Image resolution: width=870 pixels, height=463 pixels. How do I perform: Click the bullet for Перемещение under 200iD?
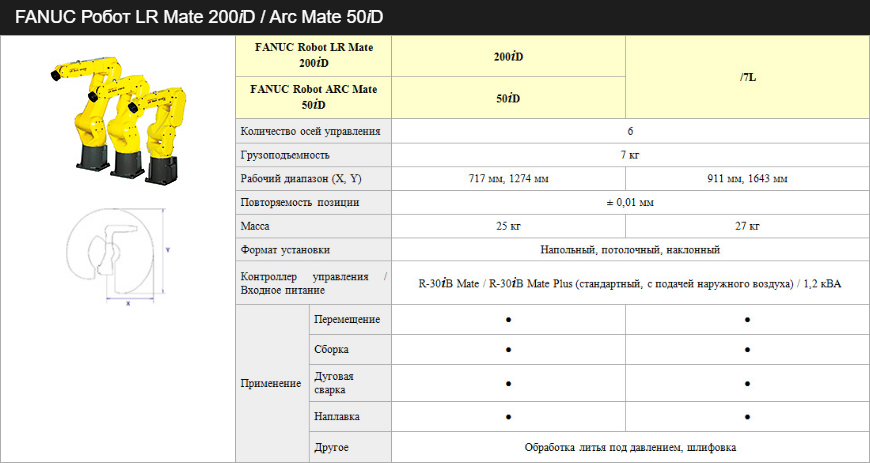[508, 319]
